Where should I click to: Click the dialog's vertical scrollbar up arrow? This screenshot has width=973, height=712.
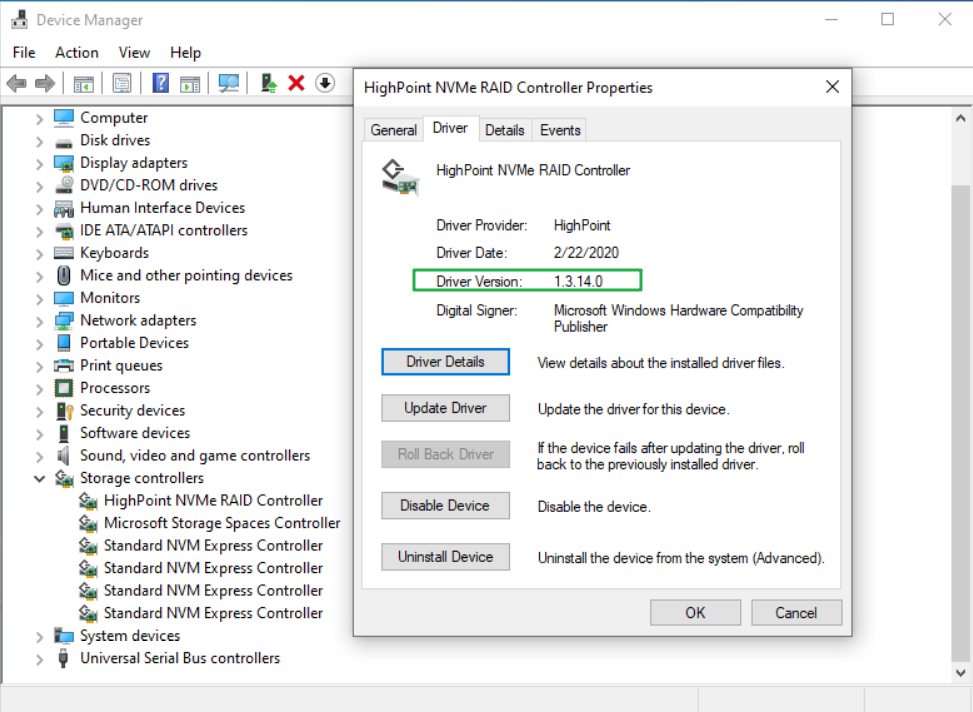(959, 117)
